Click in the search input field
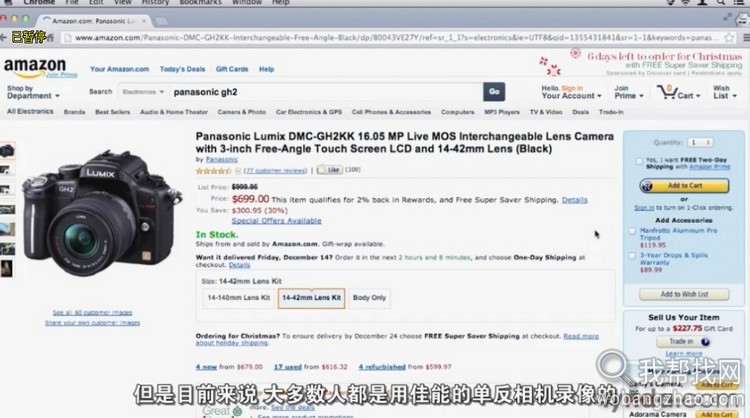This screenshot has width=750, height=418. pyautogui.click(x=326, y=92)
